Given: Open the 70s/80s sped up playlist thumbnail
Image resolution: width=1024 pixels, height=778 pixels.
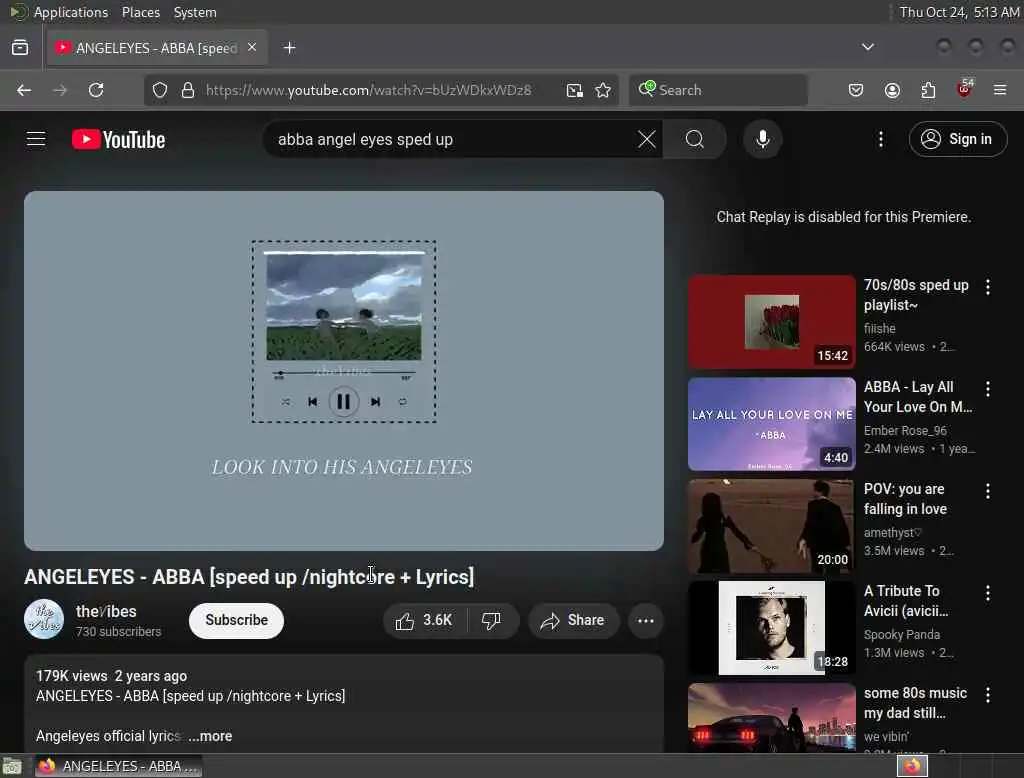Looking at the screenshot, I should coord(771,321).
